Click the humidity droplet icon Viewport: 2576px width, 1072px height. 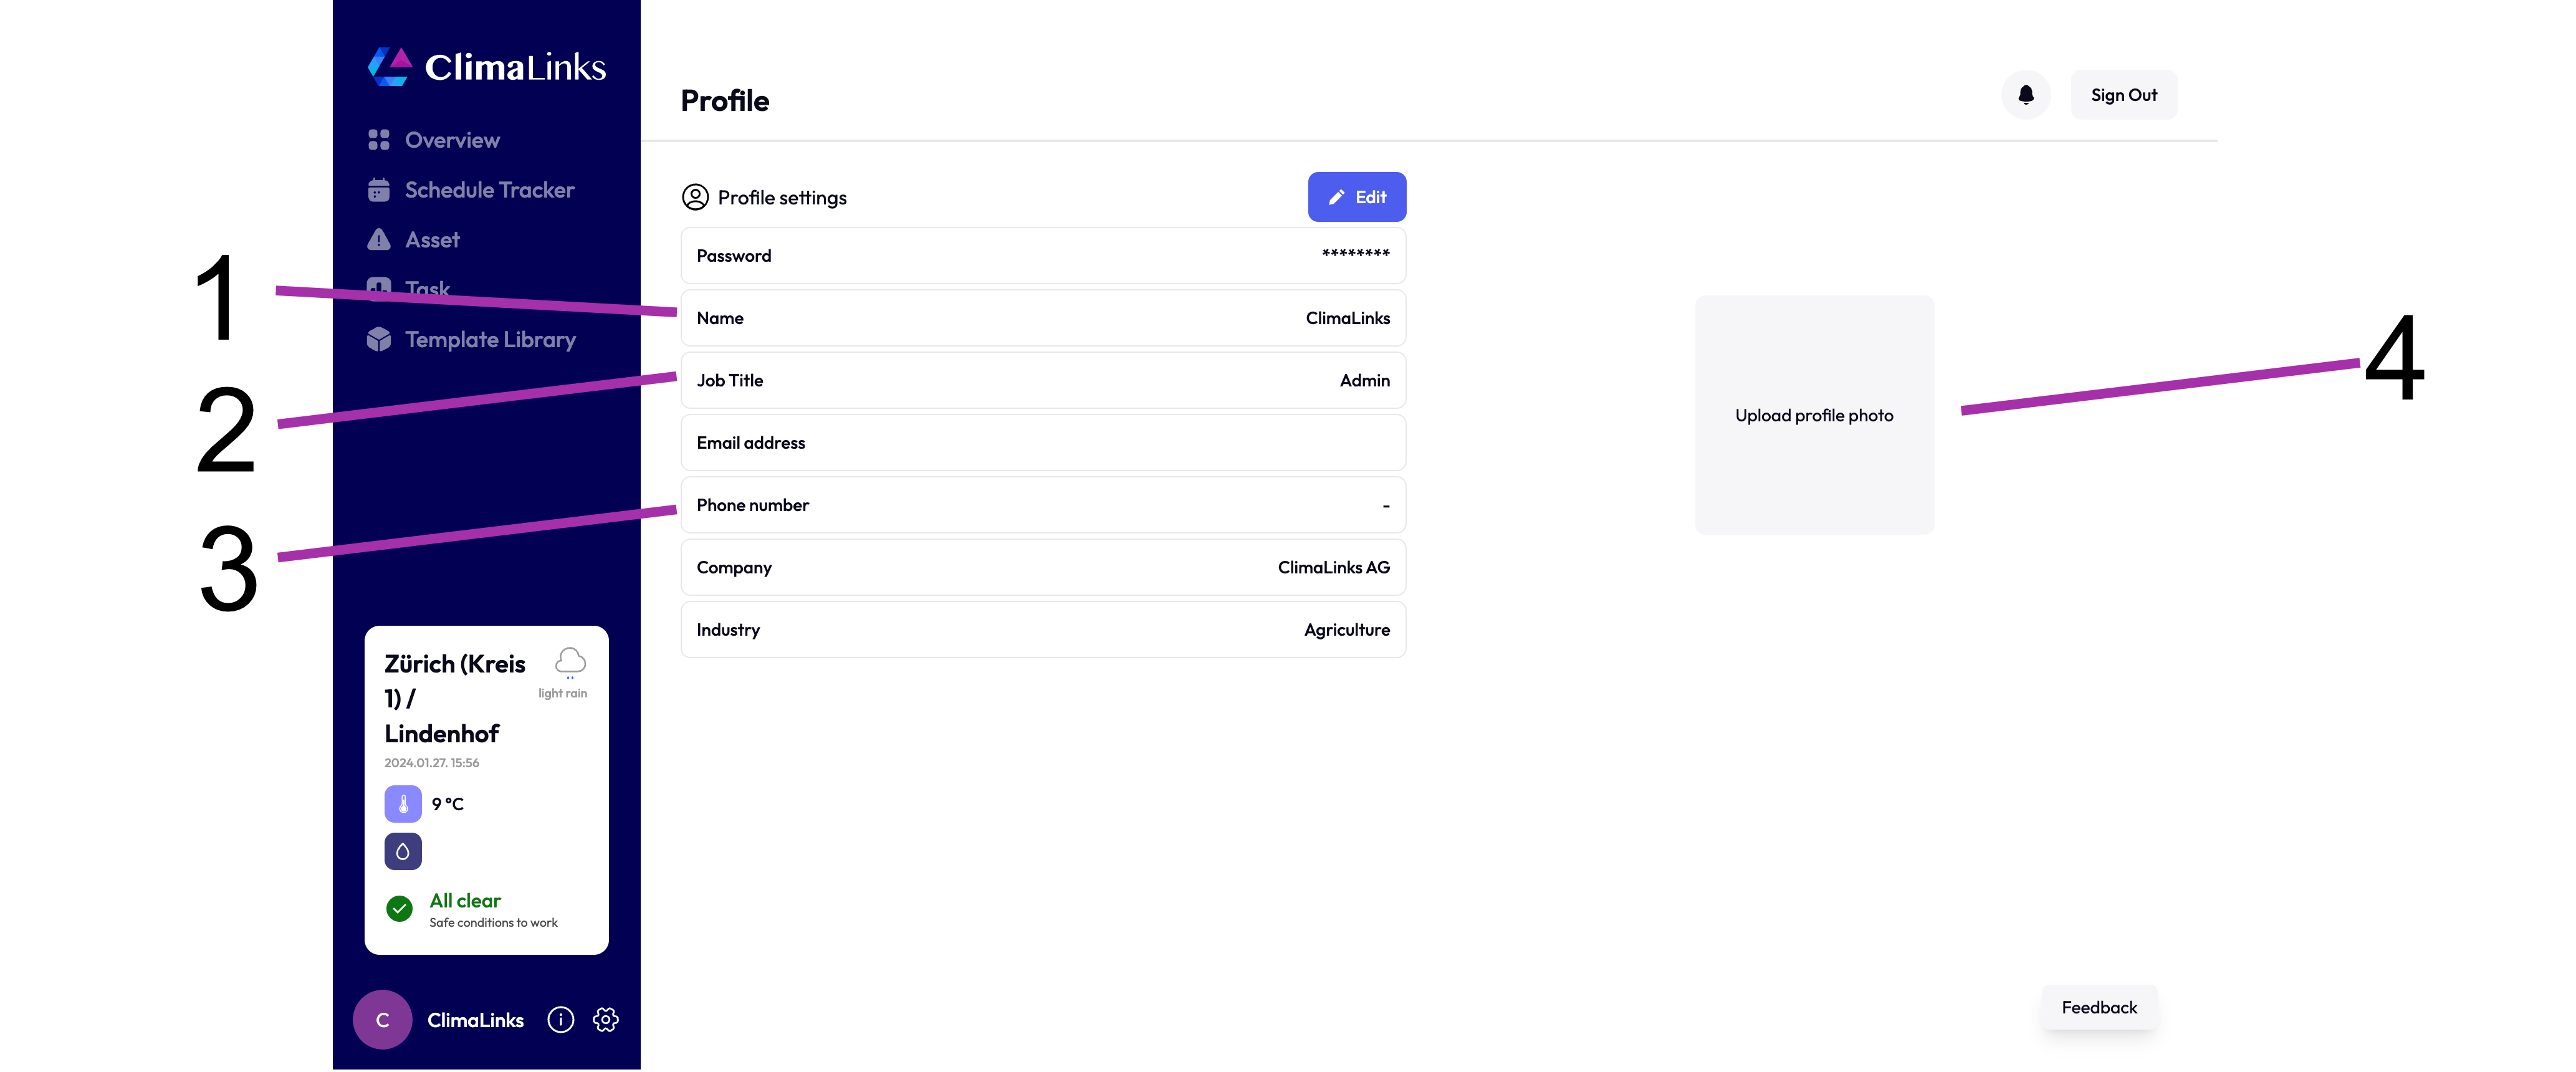402,852
